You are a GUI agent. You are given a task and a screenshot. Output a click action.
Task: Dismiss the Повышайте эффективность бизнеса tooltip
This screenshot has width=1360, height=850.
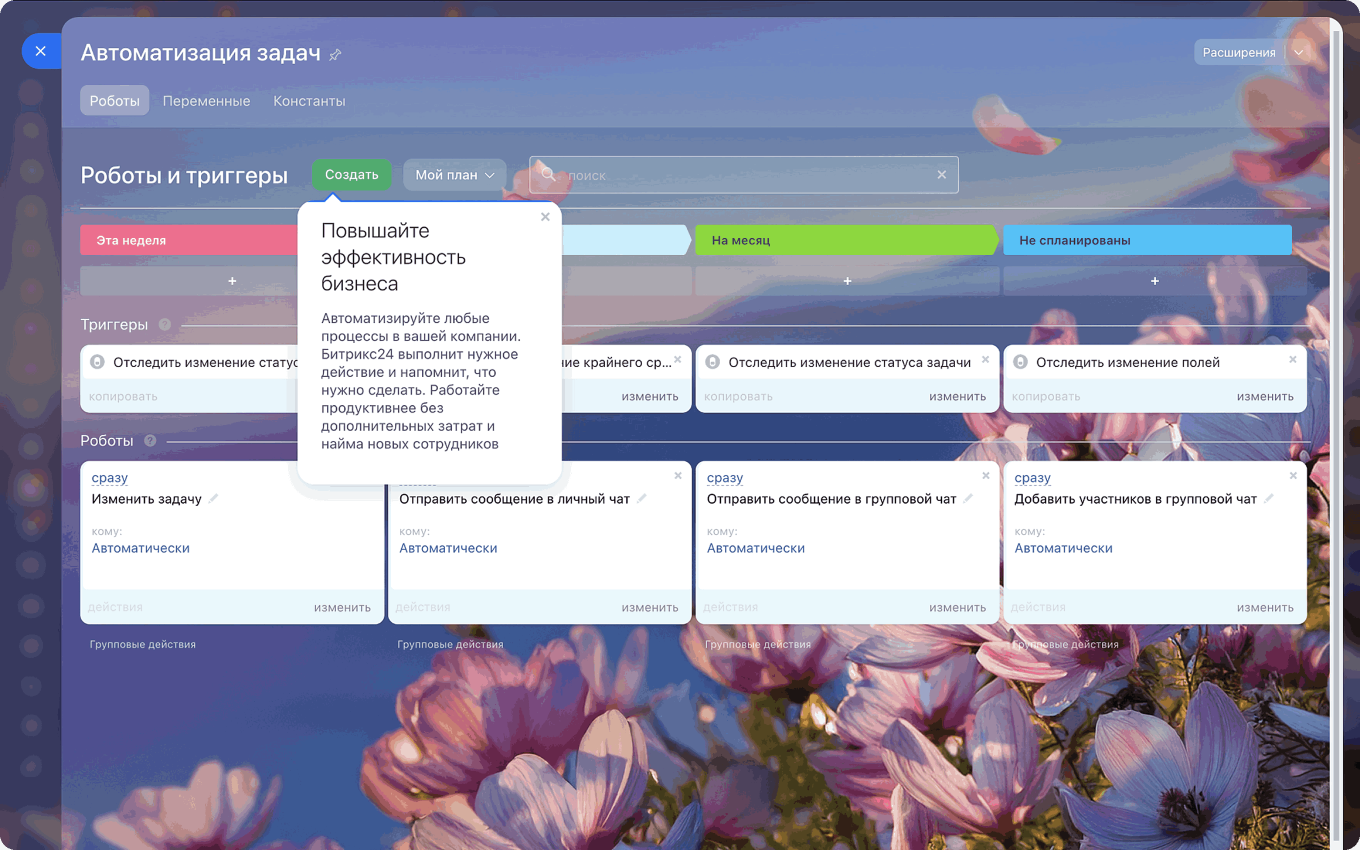(x=545, y=217)
